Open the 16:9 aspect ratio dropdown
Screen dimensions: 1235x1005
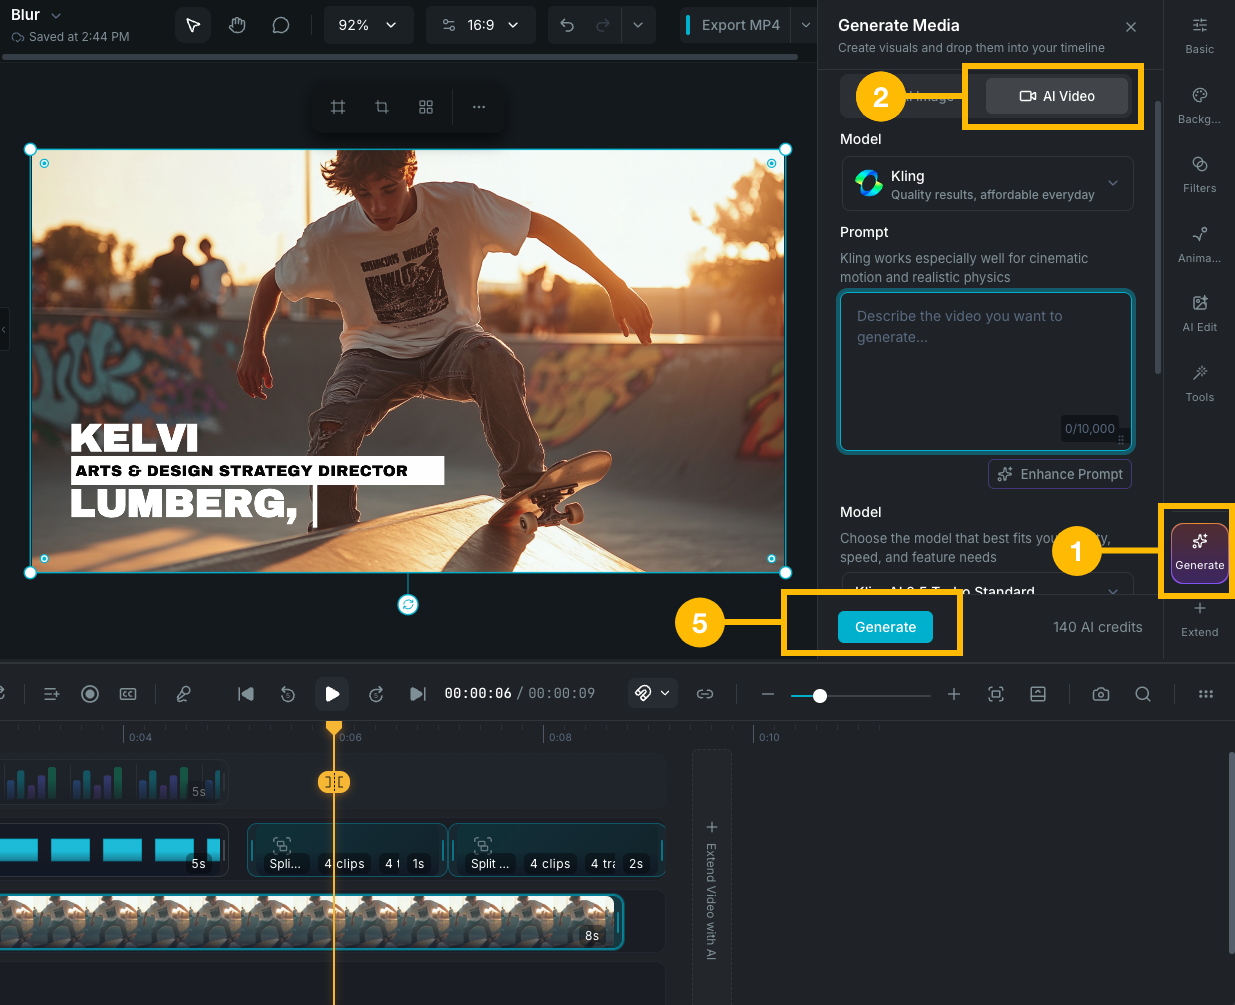[x=480, y=24]
